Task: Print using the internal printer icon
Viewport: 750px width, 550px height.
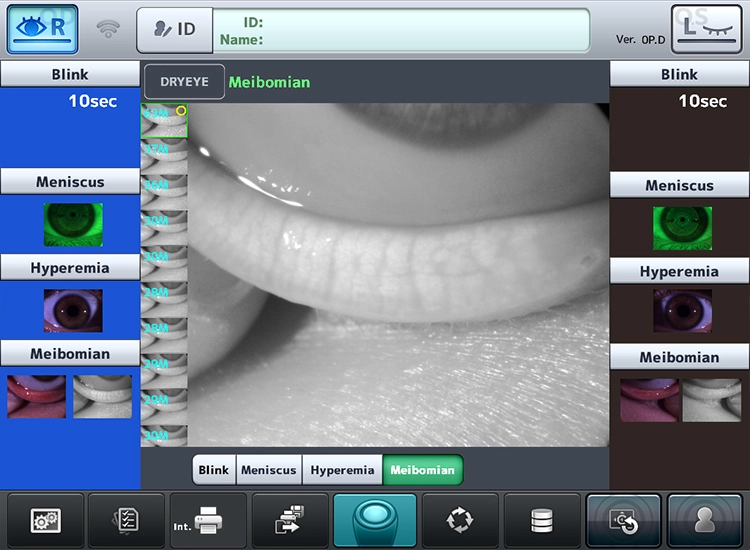Action: 208,520
